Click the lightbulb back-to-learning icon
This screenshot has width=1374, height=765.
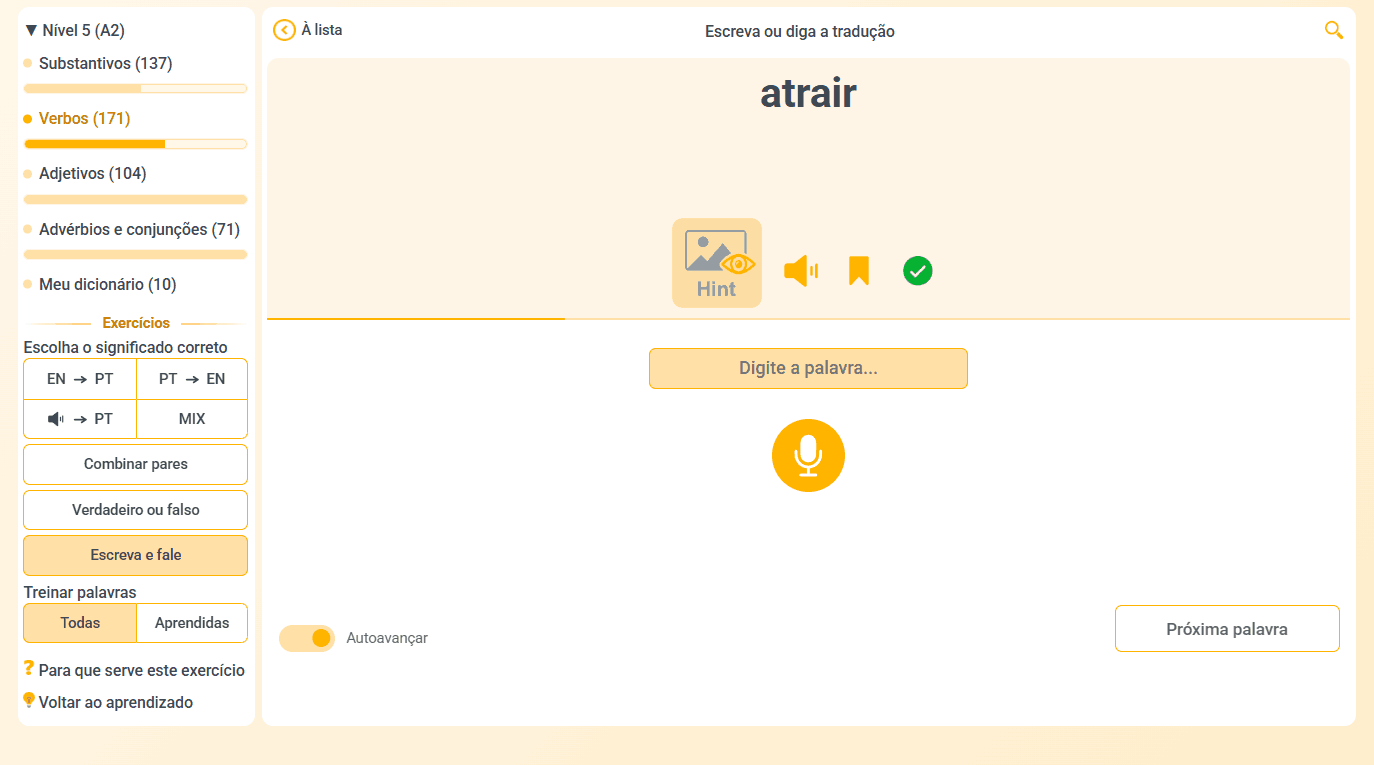pyautogui.click(x=29, y=701)
